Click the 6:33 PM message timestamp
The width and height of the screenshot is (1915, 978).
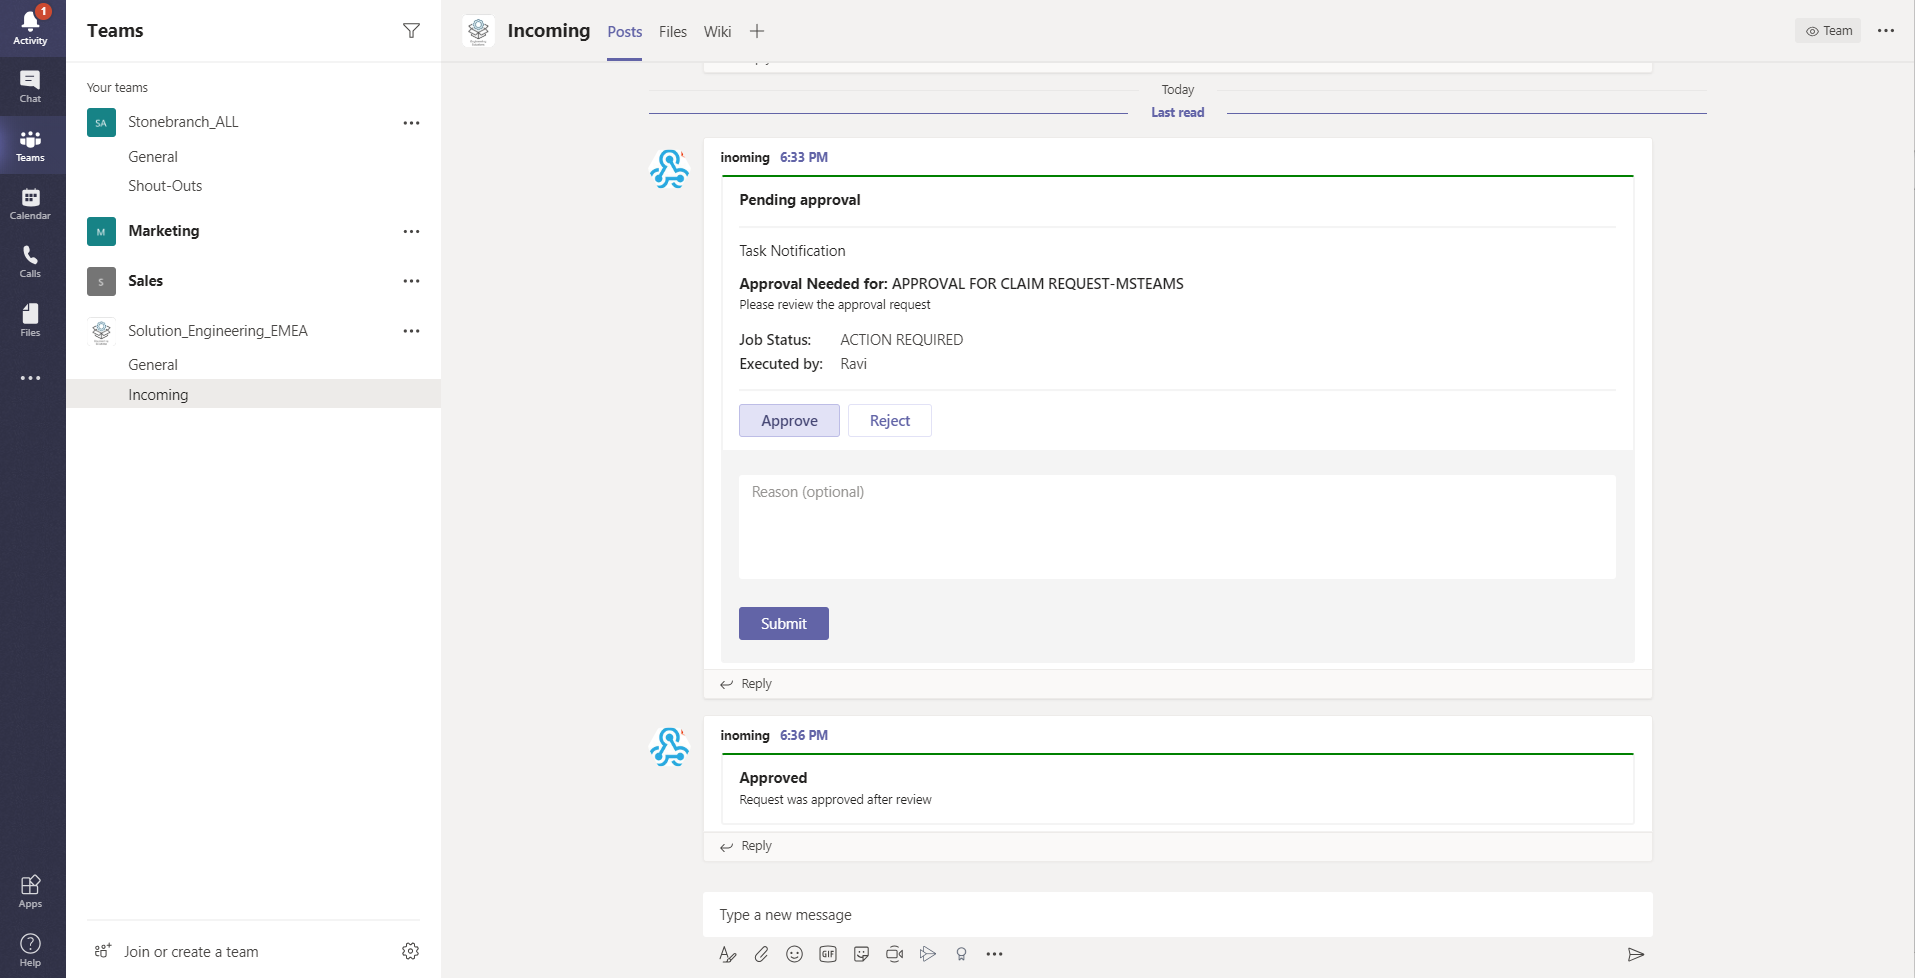[x=804, y=157]
